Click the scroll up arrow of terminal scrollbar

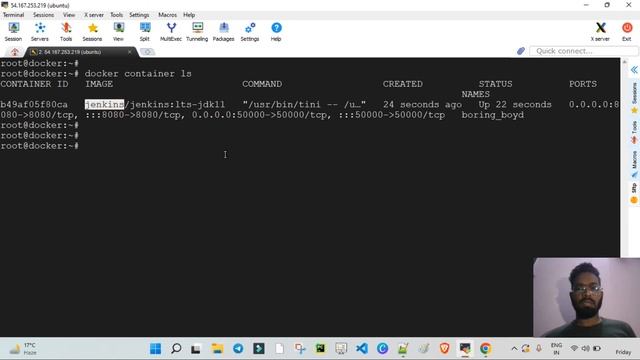tap(624, 62)
